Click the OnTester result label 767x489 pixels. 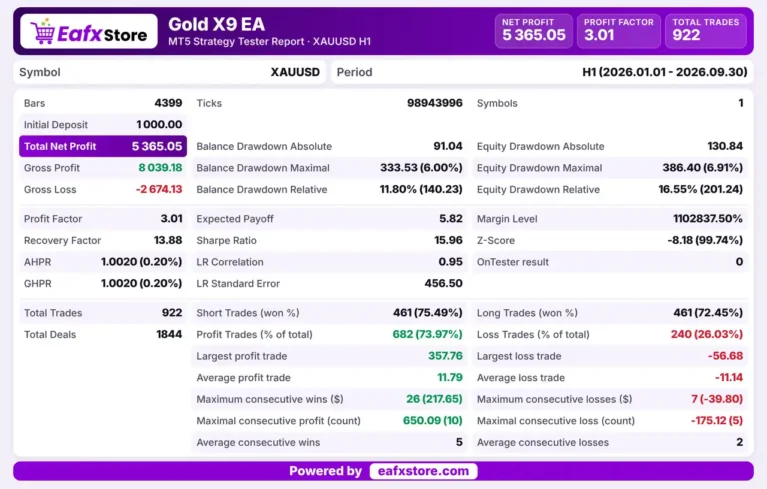513,262
